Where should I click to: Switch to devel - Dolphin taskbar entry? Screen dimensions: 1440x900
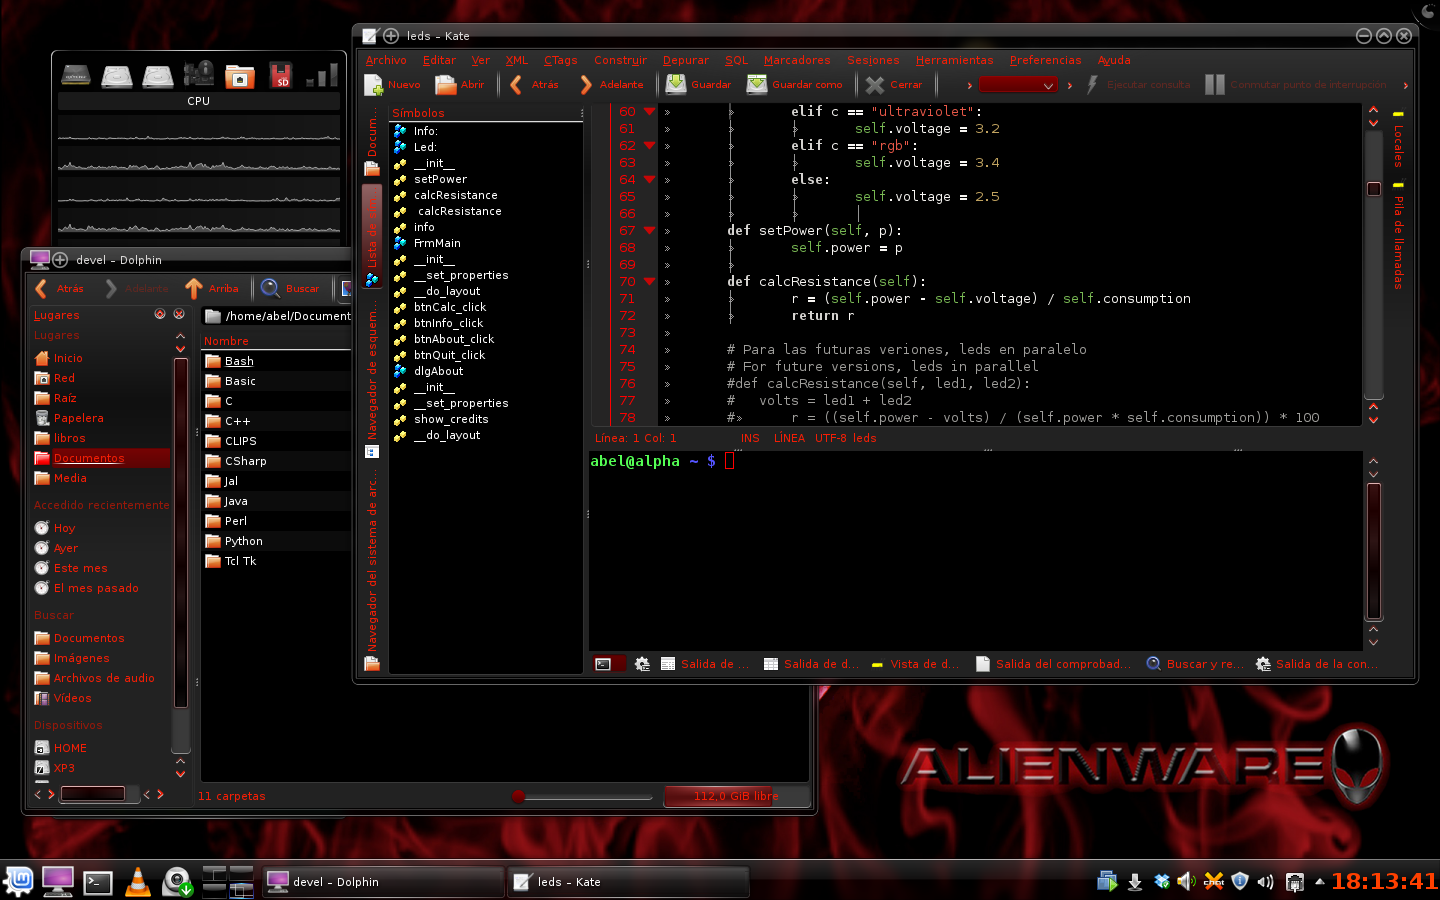(383, 882)
